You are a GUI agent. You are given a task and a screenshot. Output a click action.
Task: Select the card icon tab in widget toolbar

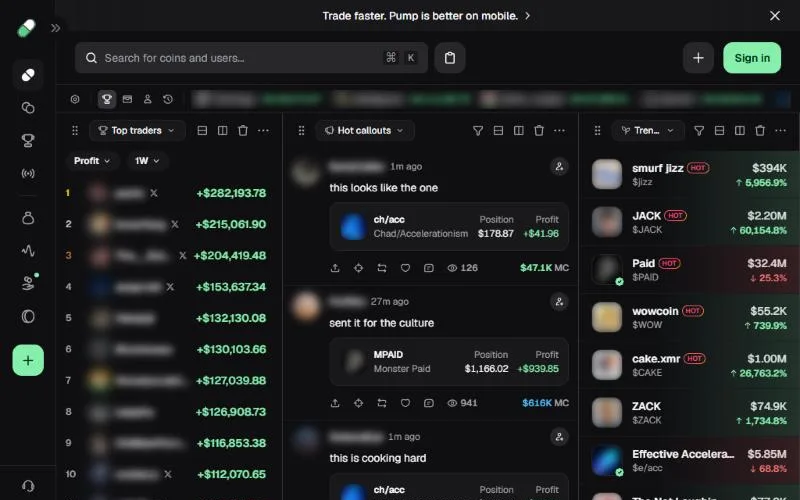pyautogui.click(x=127, y=99)
